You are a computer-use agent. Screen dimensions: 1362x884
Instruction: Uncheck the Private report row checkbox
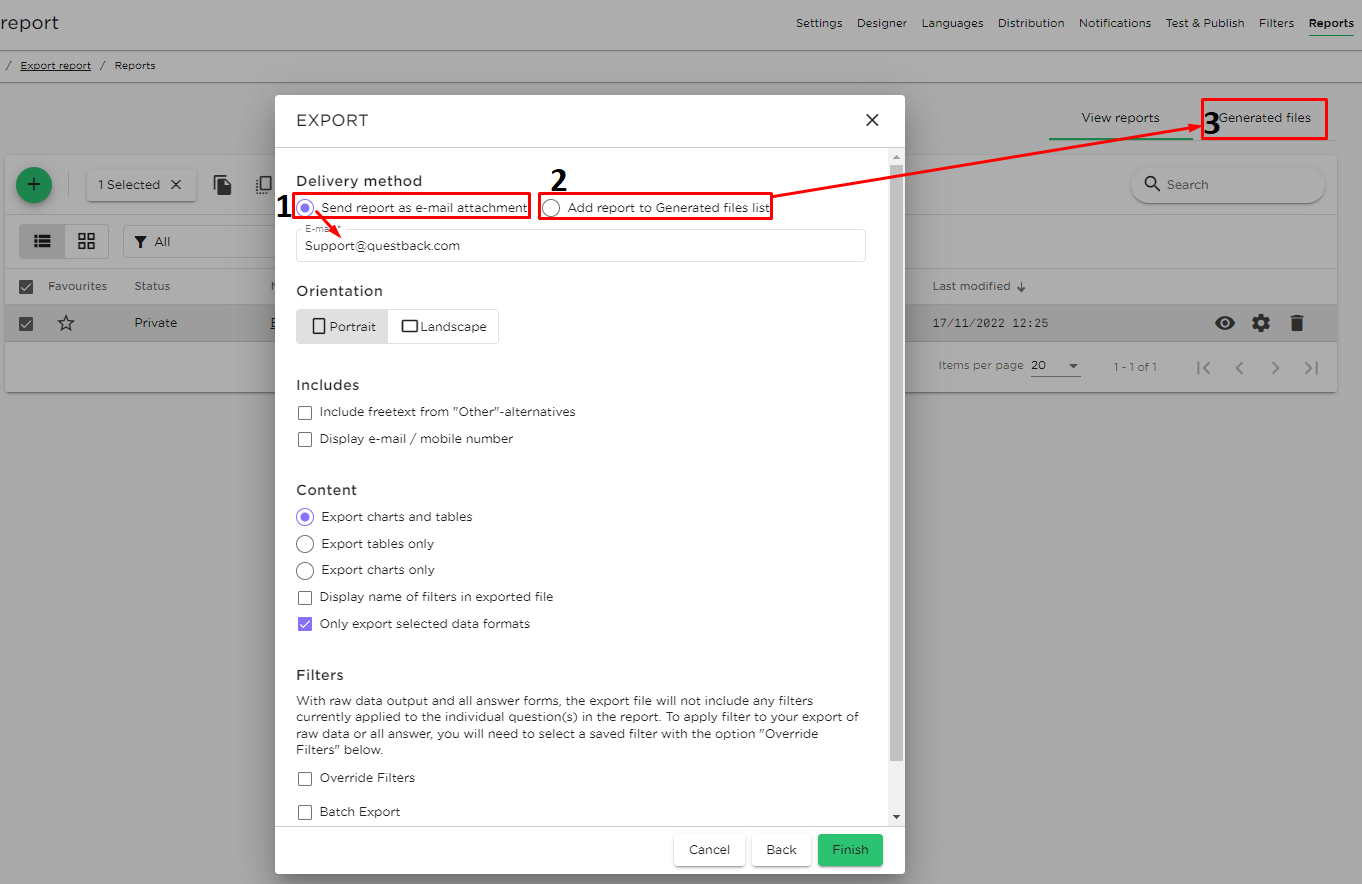pos(26,323)
